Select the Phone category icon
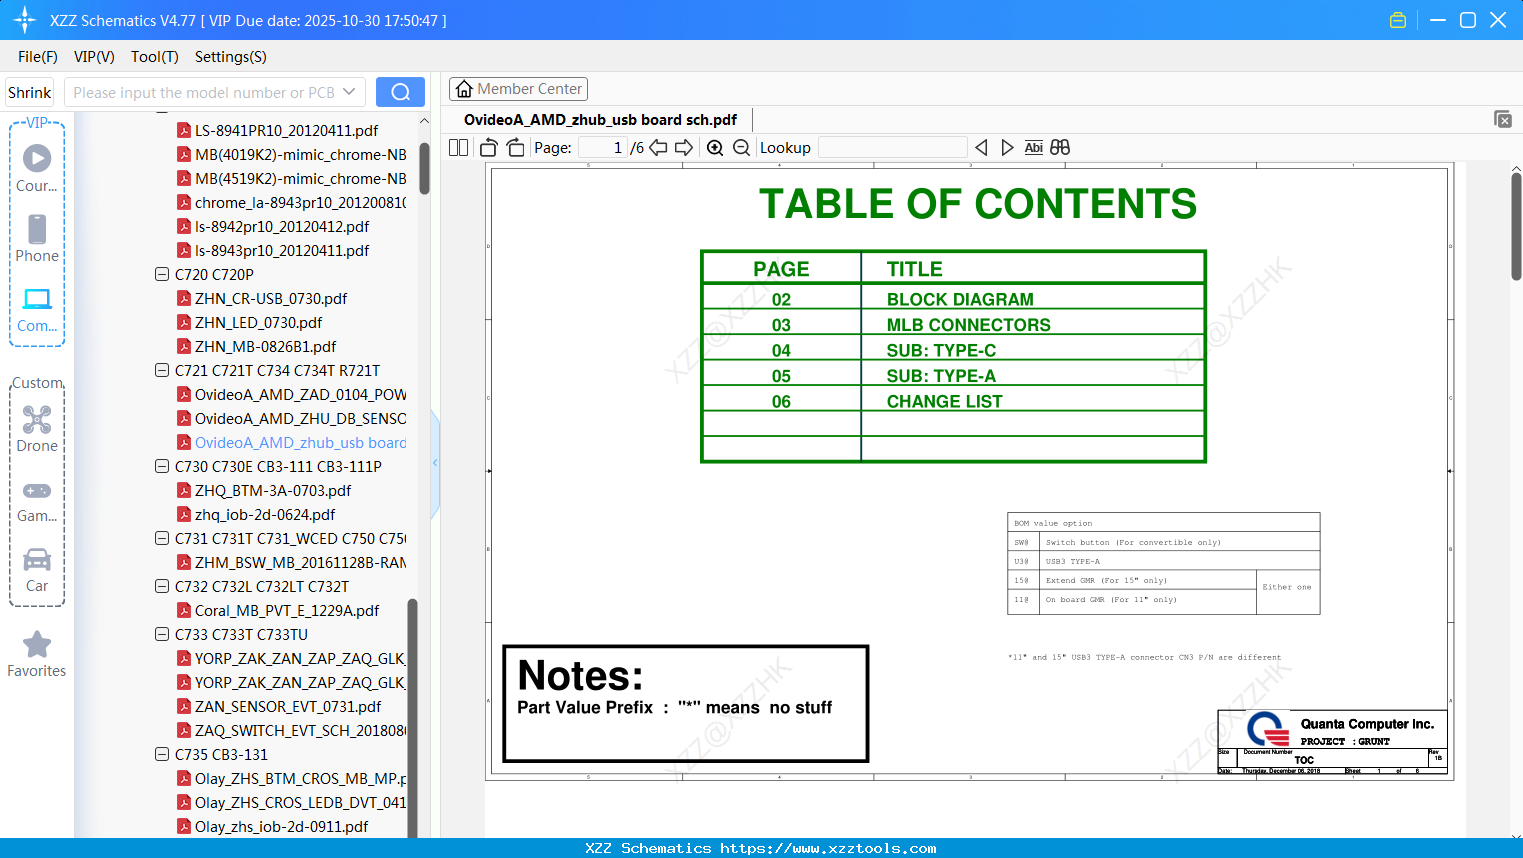 tap(37, 238)
